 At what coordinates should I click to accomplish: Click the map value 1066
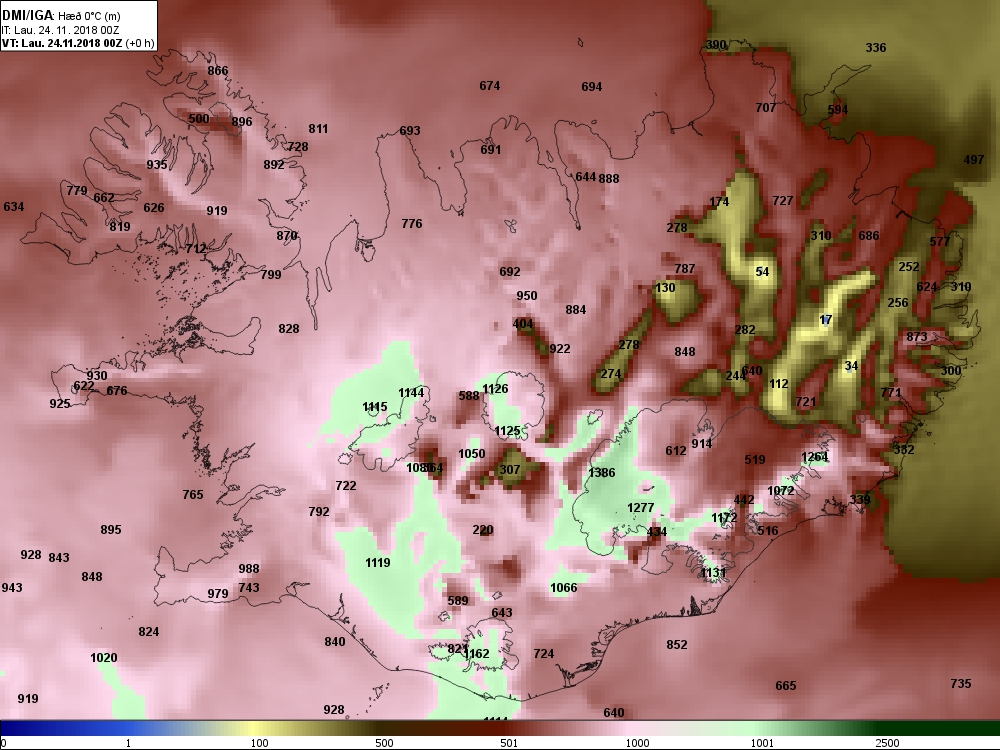coord(564,588)
